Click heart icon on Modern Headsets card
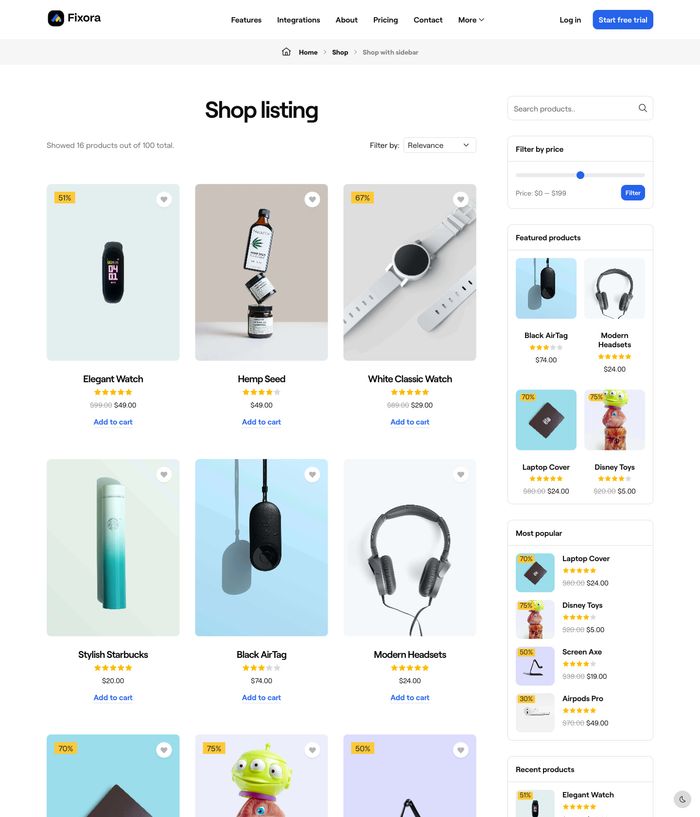This screenshot has height=817, width=700. tap(460, 475)
